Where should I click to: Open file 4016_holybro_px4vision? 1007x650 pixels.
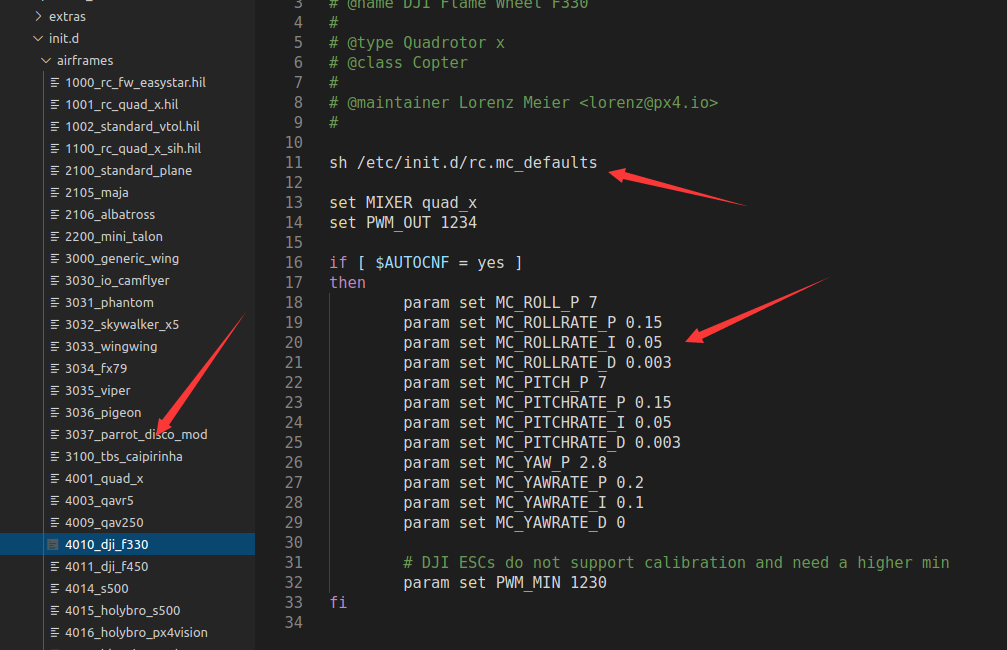(136, 633)
